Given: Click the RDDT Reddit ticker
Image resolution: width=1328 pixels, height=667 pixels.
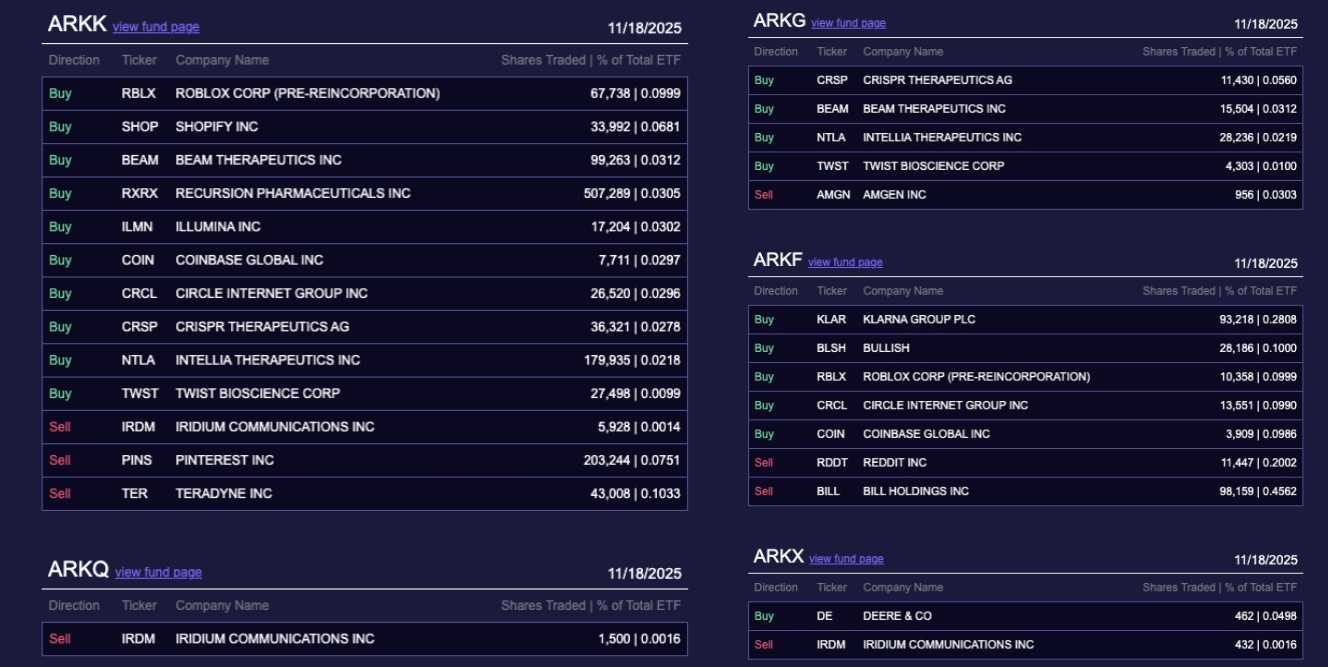Looking at the screenshot, I should click(832, 463).
